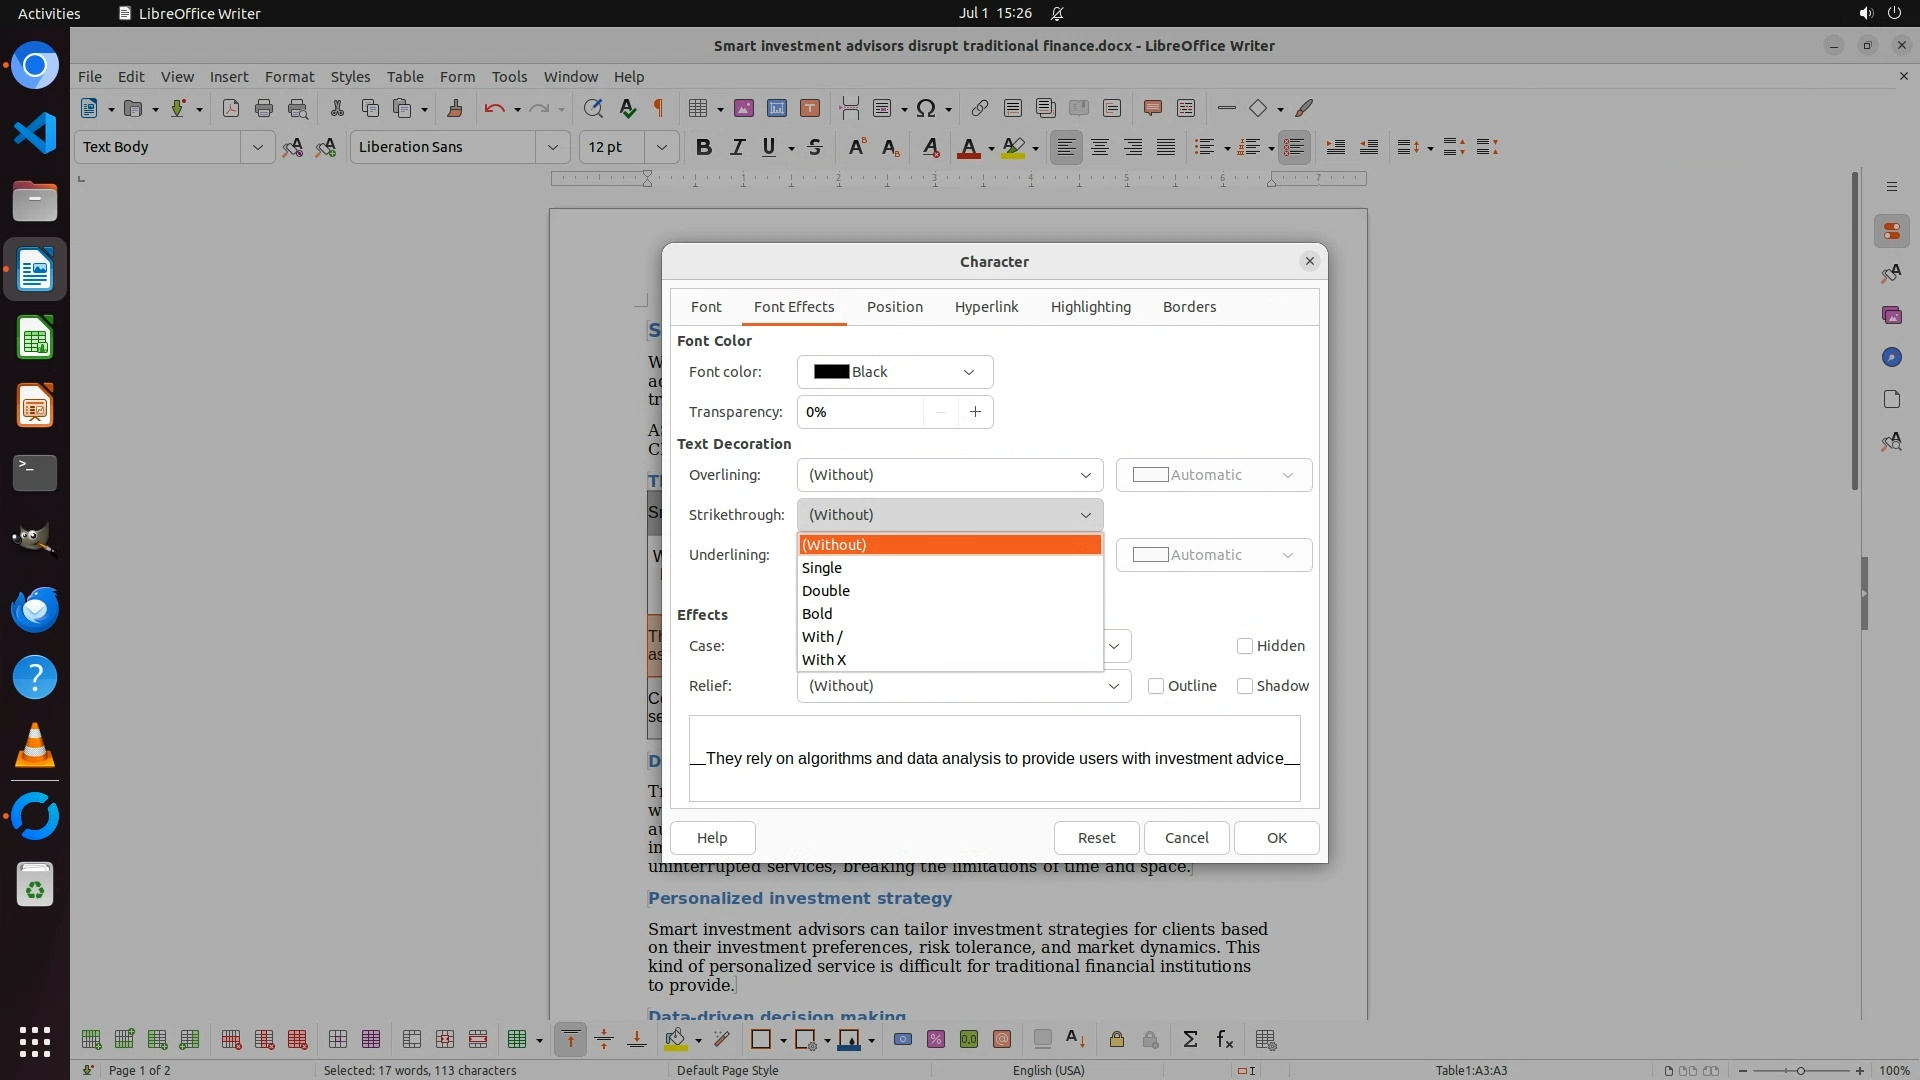The image size is (1920, 1080).
Task: Click the Reset button
Action: [x=1096, y=838]
